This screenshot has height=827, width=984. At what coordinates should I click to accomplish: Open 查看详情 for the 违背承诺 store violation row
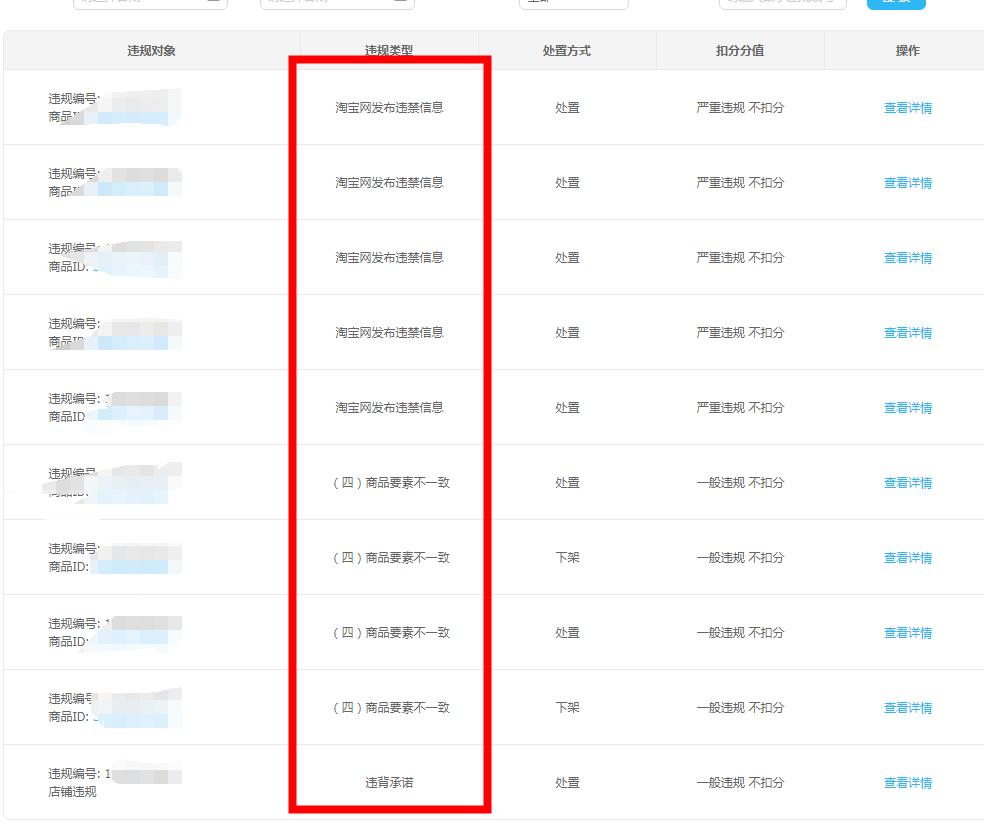click(x=907, y=783)
